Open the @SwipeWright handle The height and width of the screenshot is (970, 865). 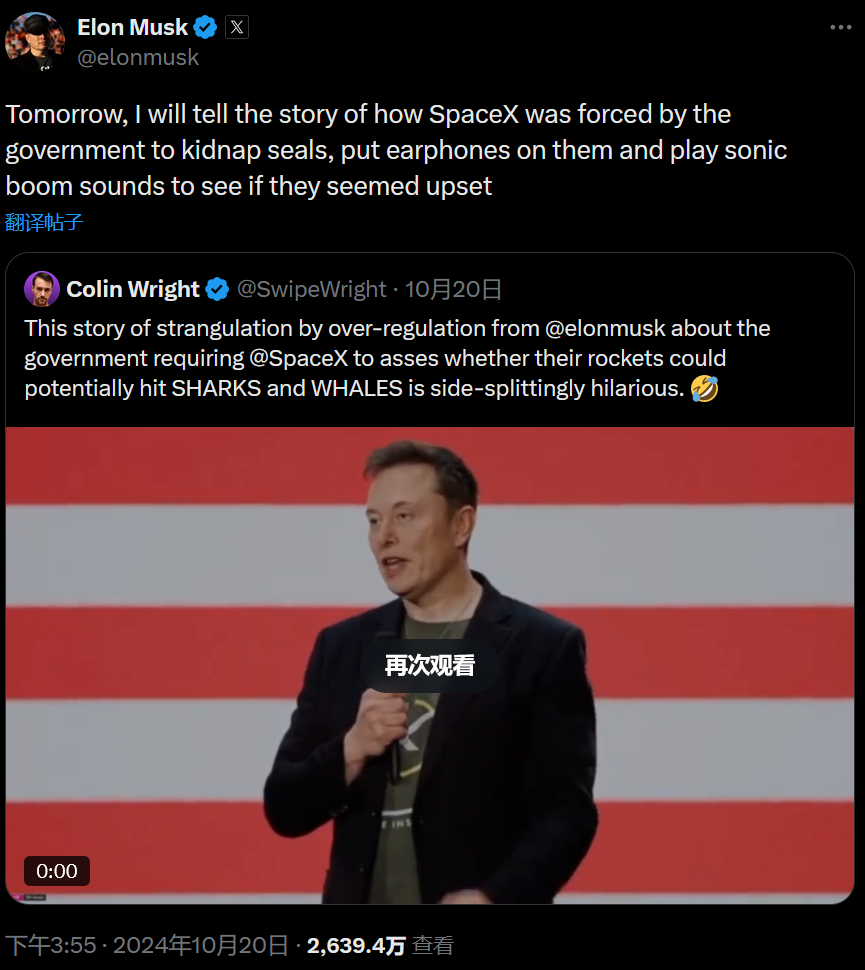(311, 290)
